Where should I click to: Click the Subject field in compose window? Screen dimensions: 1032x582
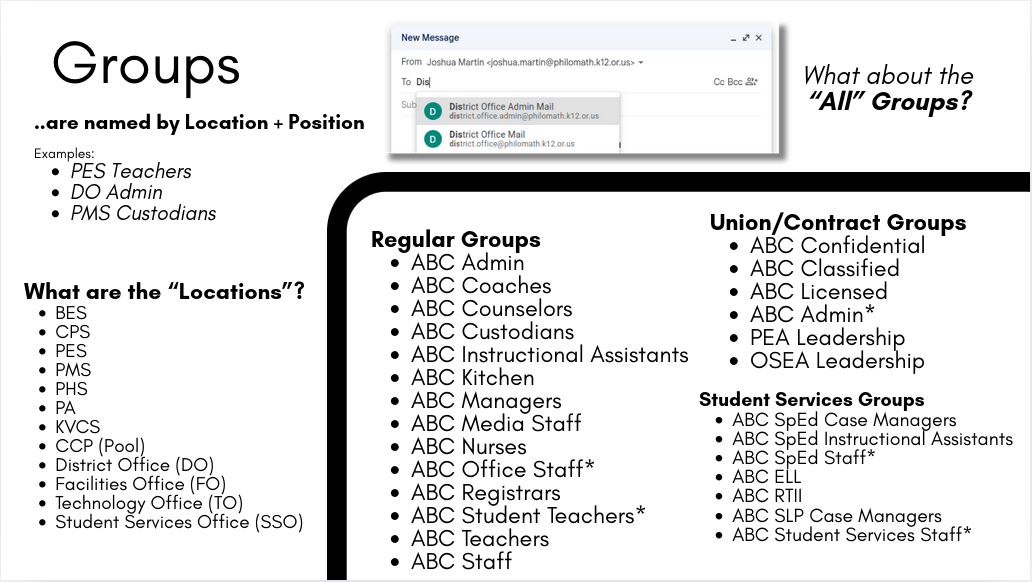[408, 105]
